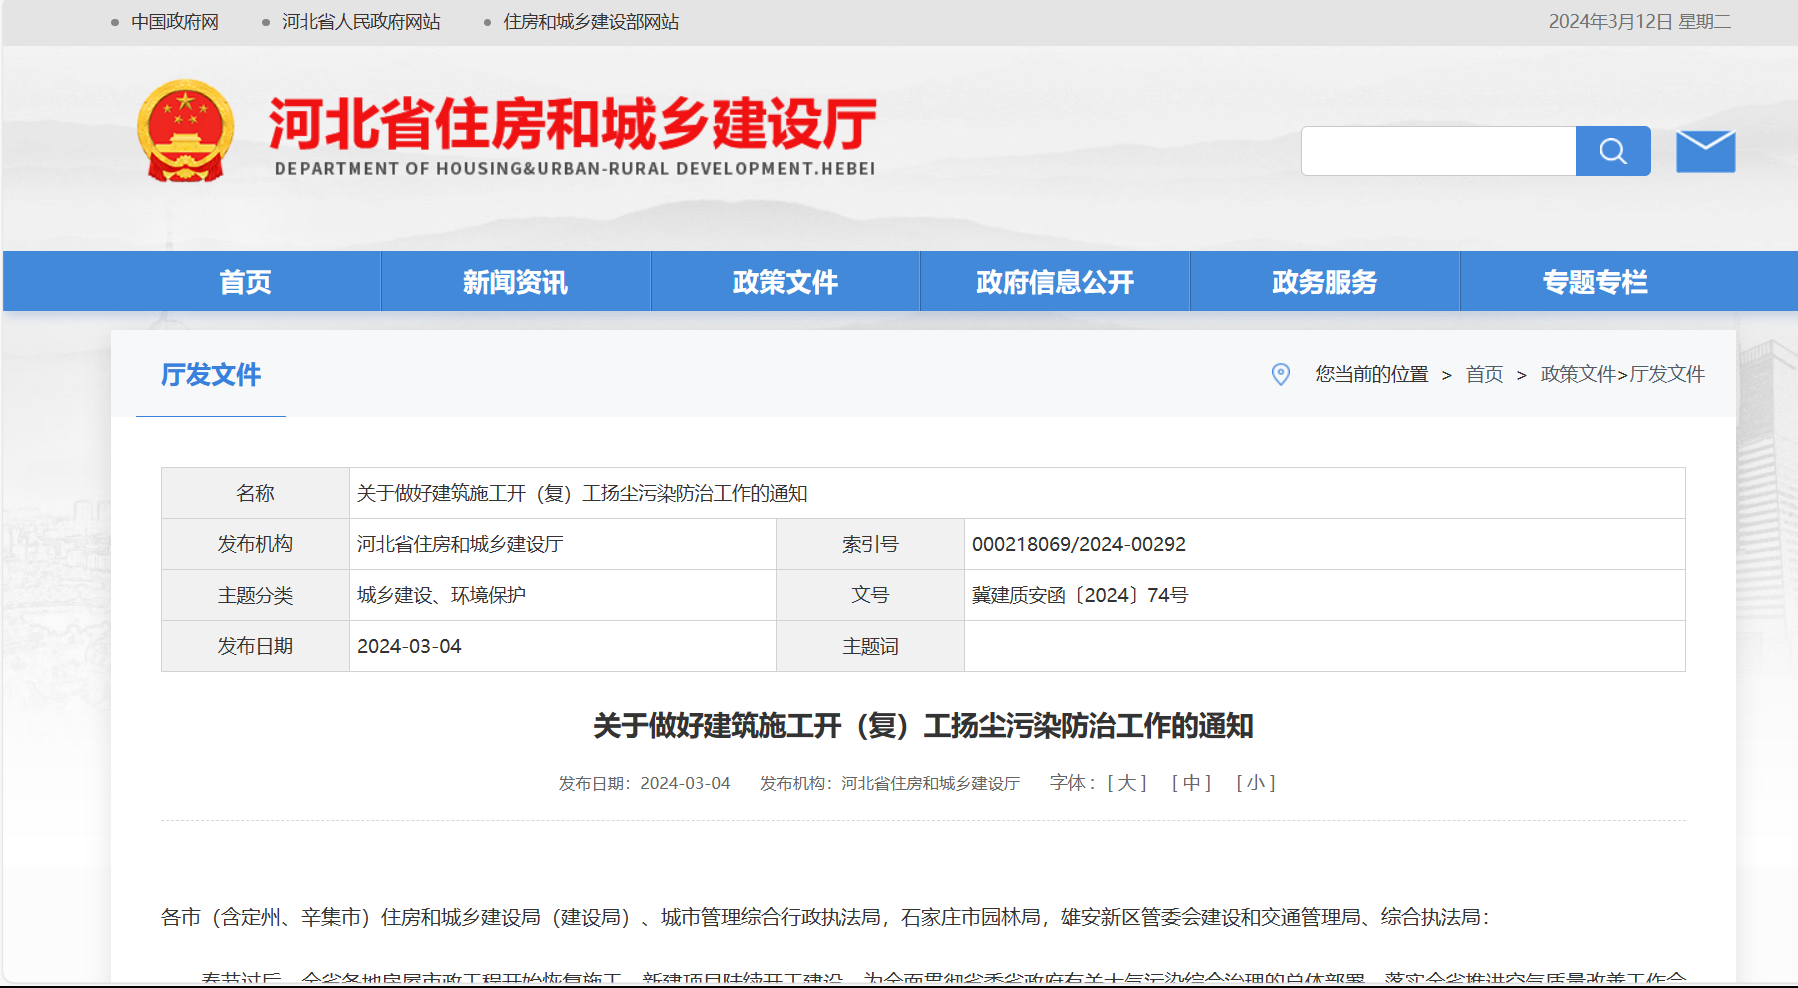Open the 住房和城乡建设部网站 link
The height and width of the screenshot is (988, 1798).
pyautogui.click(x=591, y=22)
